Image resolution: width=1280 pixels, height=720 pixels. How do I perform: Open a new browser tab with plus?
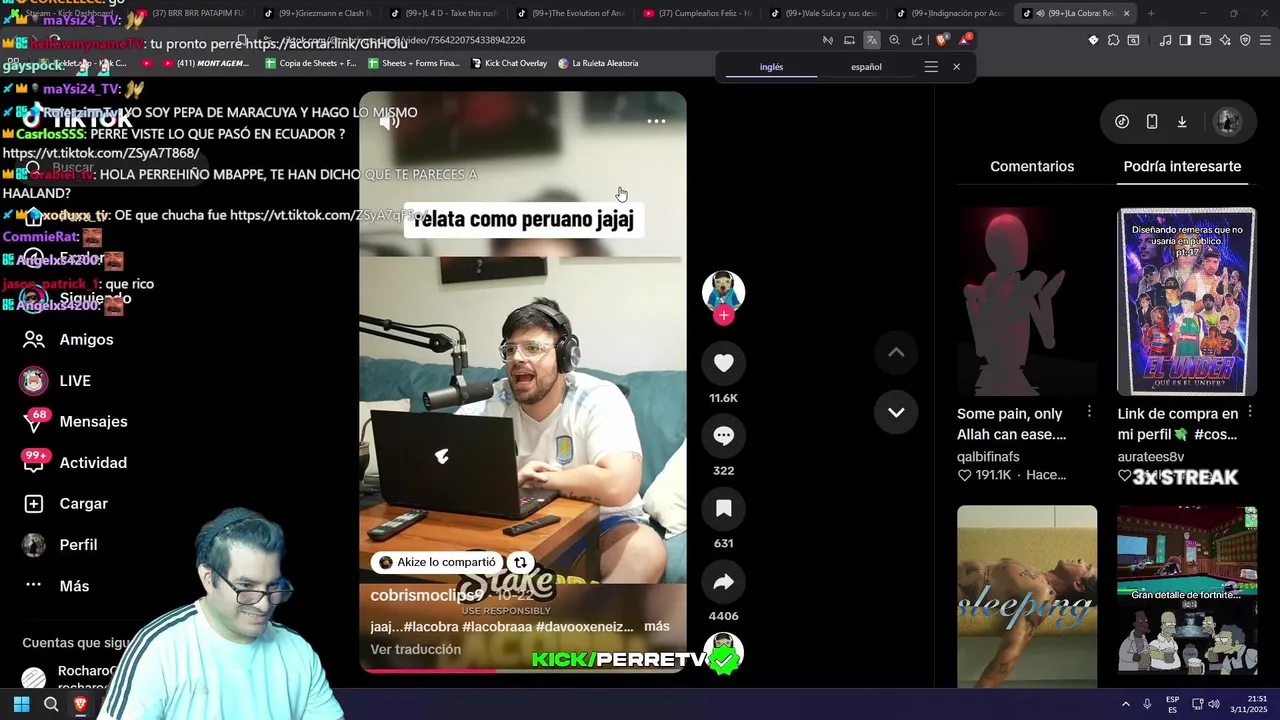[x=1151, y=13]
